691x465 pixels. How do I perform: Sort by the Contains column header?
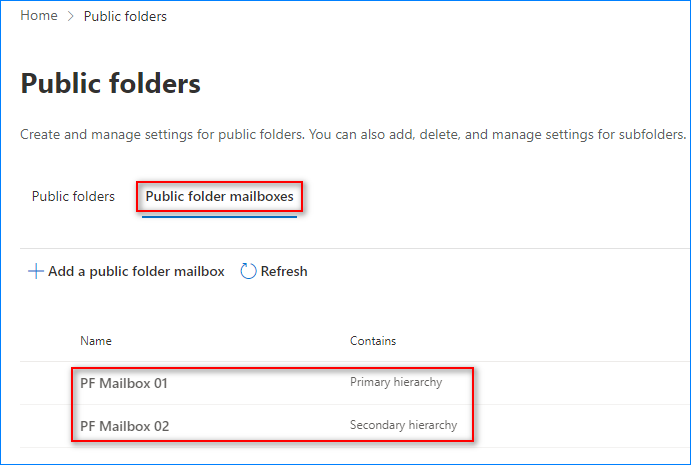pyautogui.click(x=373, y=341)
